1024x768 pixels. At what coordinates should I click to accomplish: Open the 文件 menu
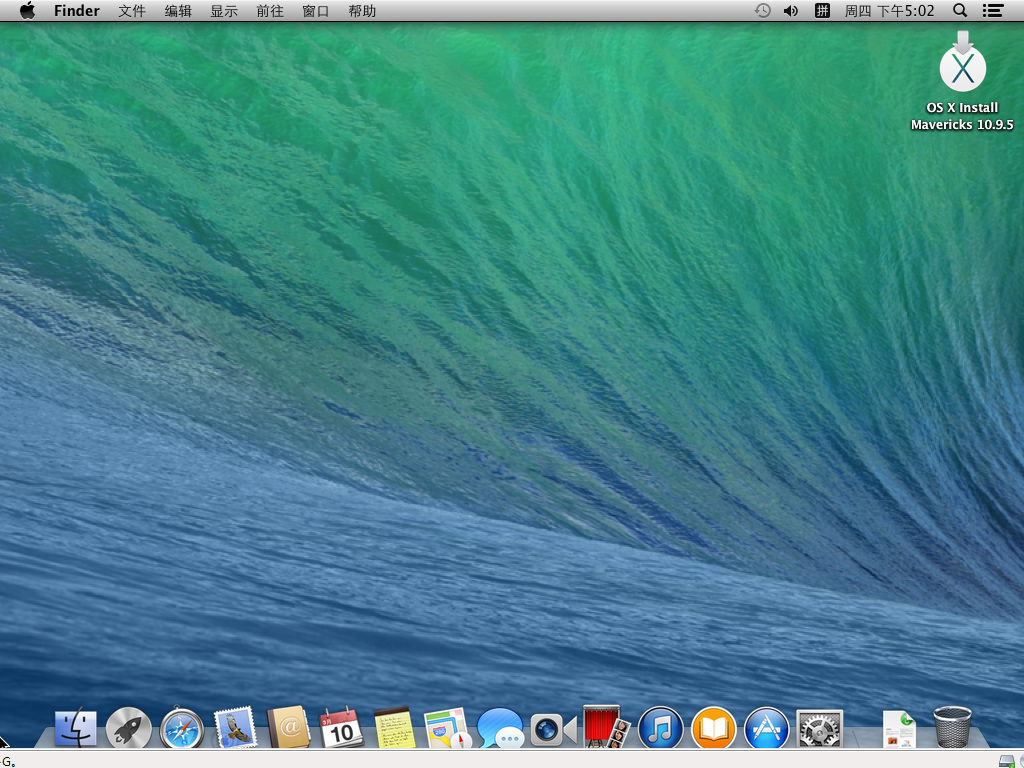pyautogui.click(x=132, y=10)
